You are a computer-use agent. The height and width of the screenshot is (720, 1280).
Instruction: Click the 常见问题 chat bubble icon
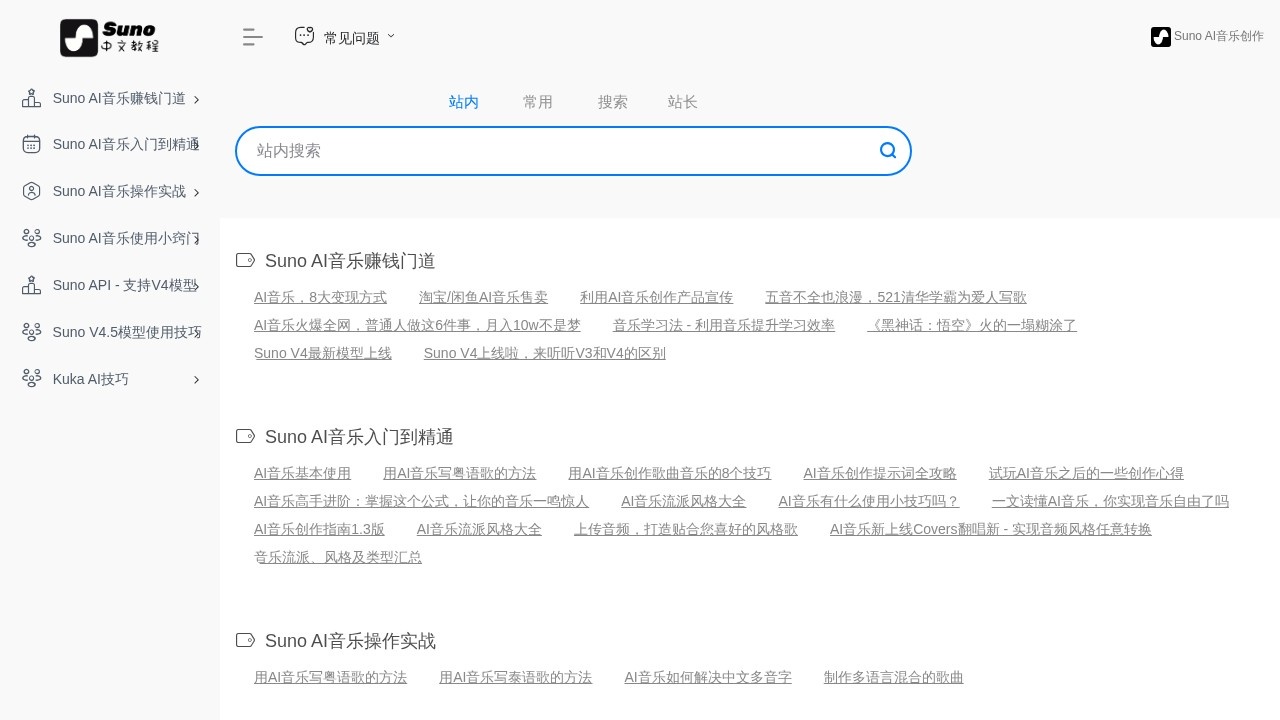coord(304,36)
